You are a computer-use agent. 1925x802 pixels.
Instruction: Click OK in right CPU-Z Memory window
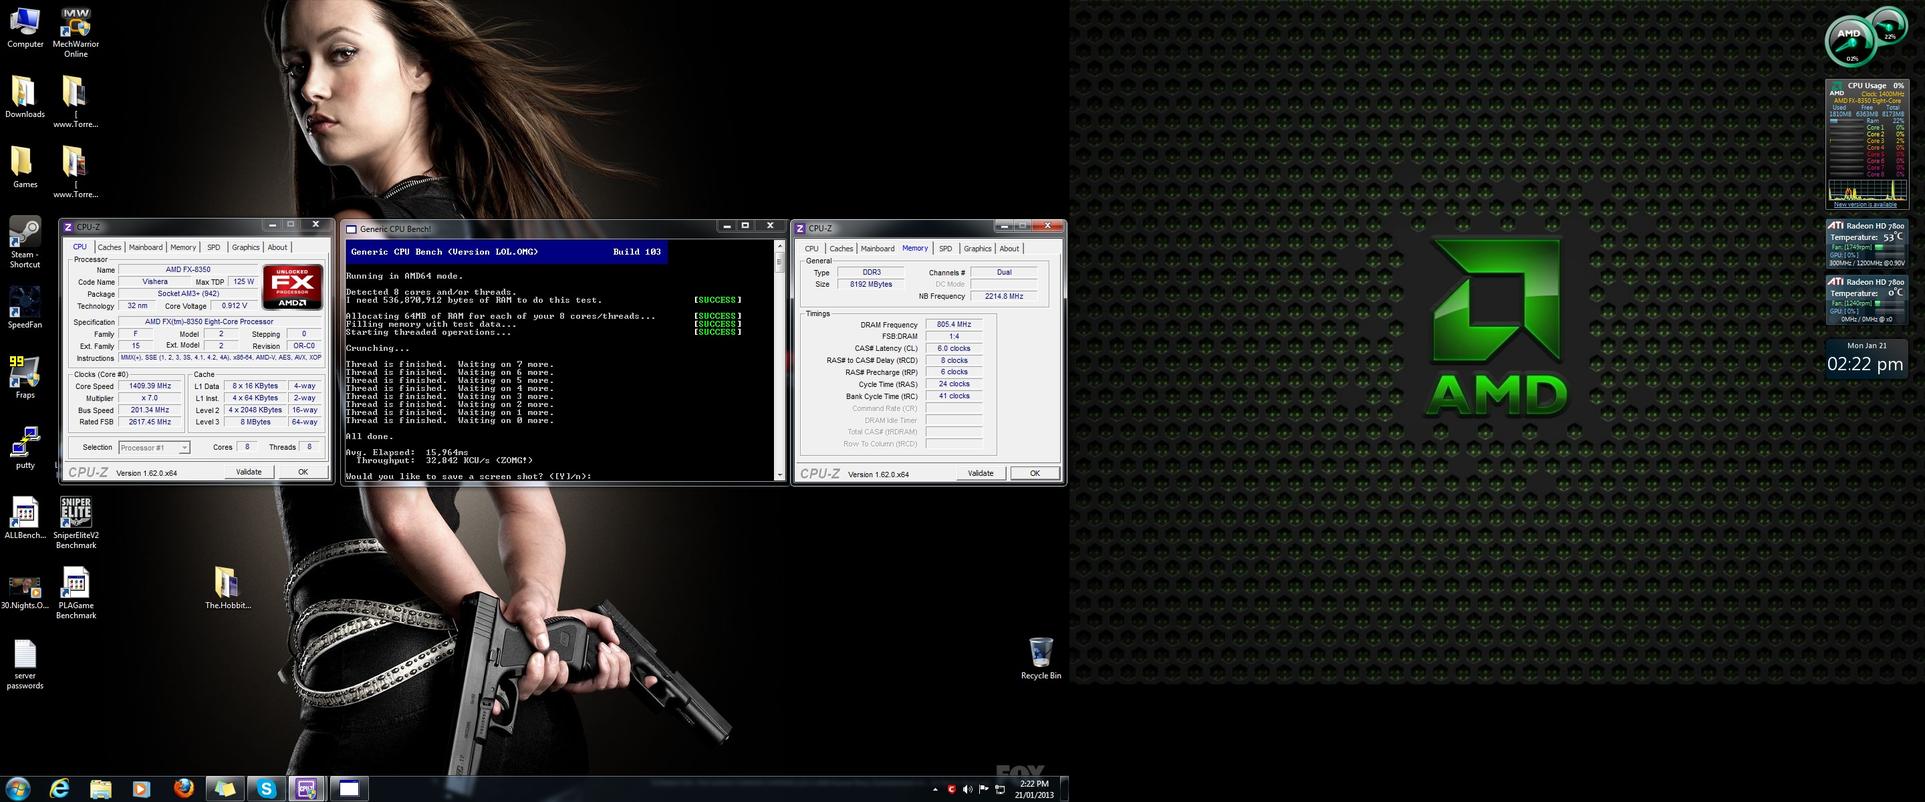(1035, 473)
